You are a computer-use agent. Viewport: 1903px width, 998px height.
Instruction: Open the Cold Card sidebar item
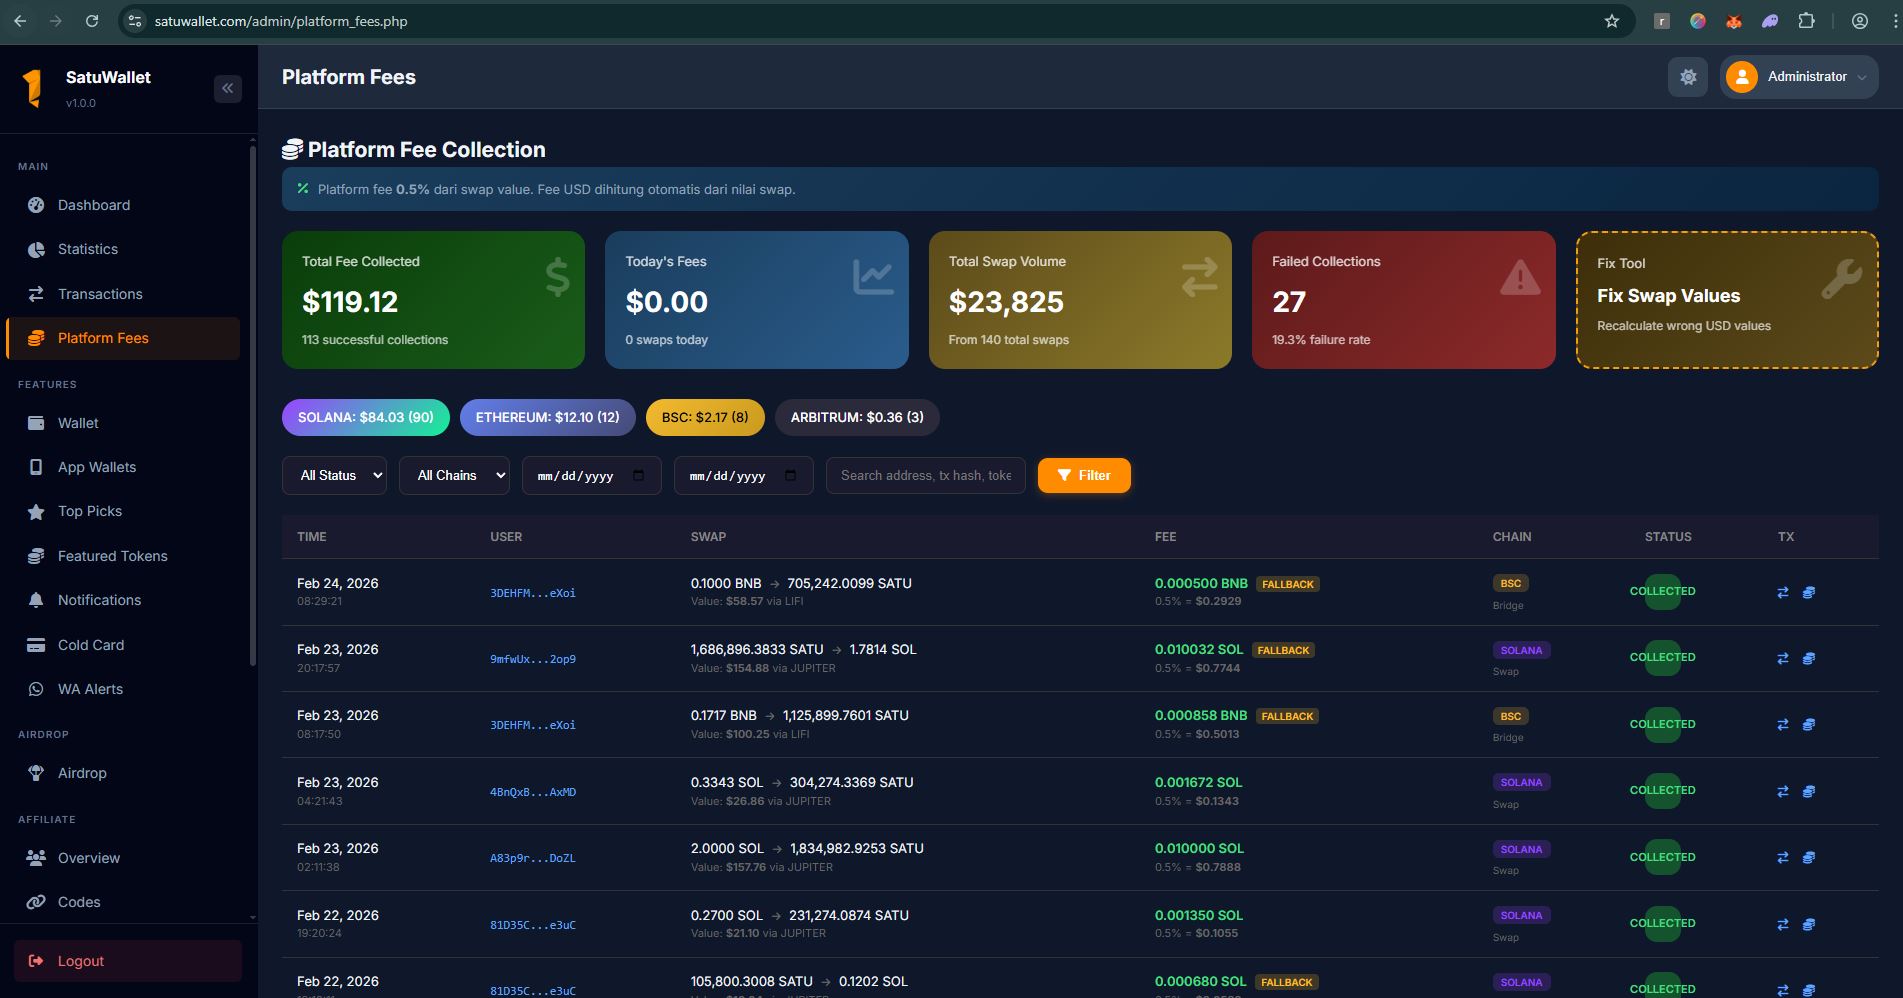coord(90,645)
